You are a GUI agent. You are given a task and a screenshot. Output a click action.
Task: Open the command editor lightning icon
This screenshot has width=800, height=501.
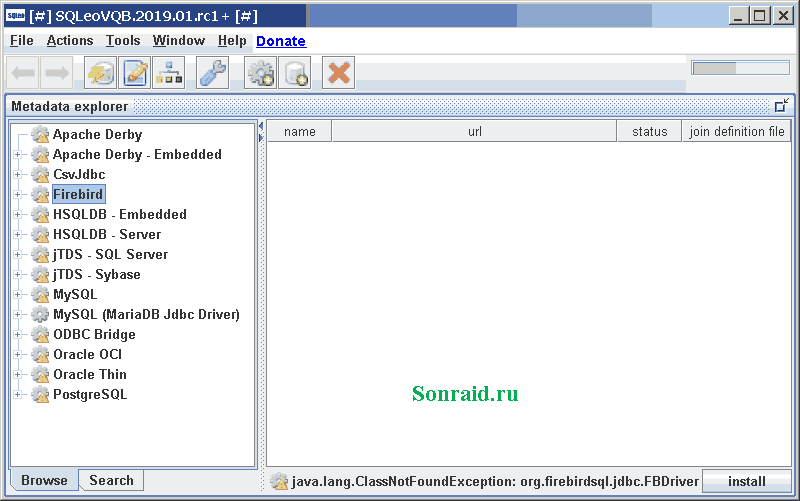(101, 73)
